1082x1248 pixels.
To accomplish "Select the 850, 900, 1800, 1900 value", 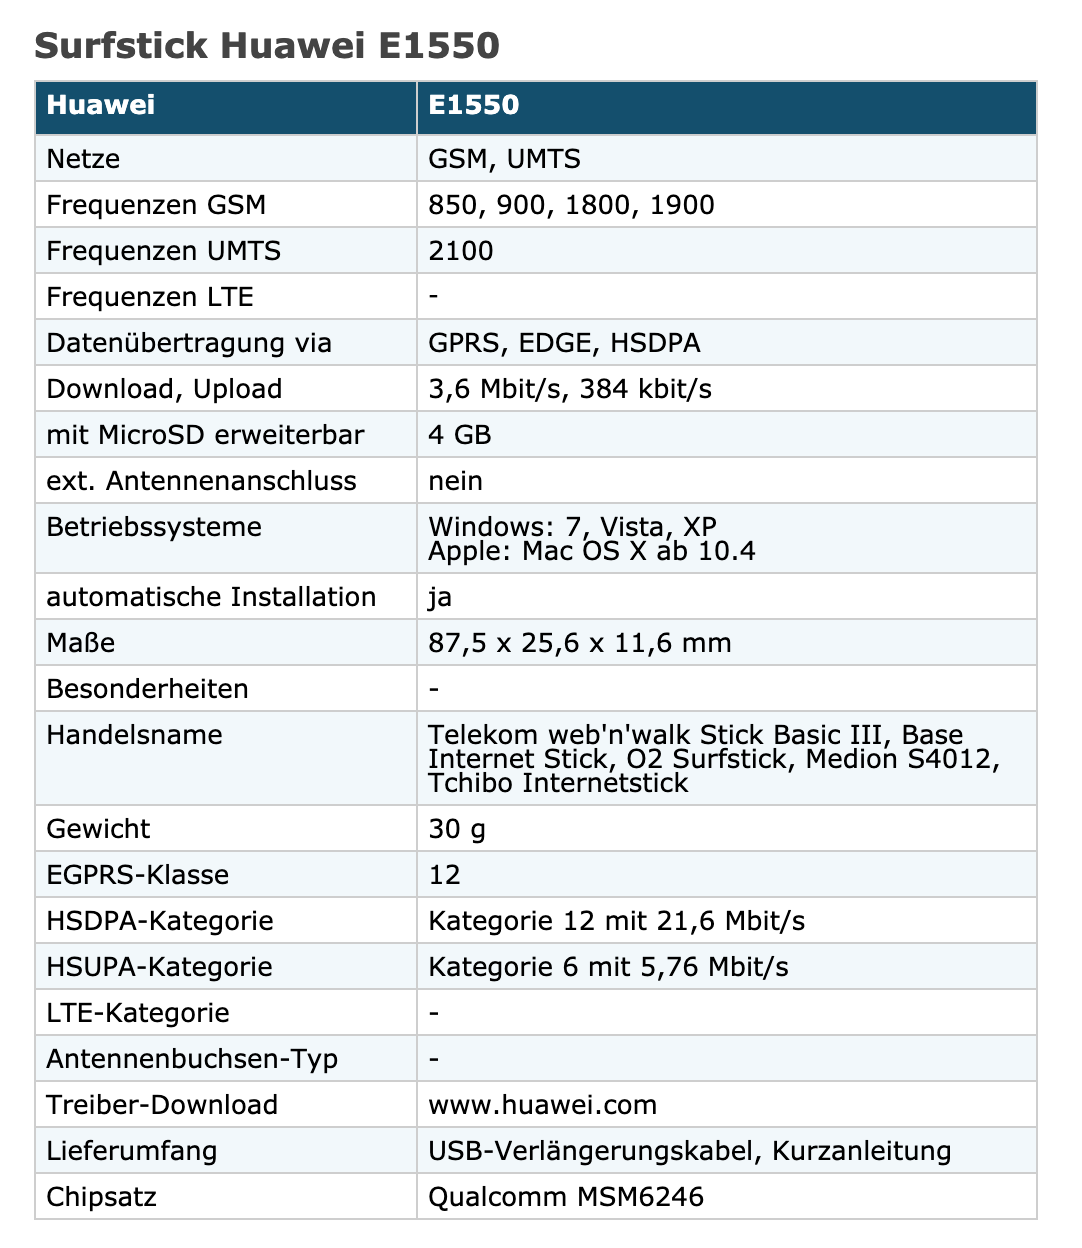I will tap(571, 205).
